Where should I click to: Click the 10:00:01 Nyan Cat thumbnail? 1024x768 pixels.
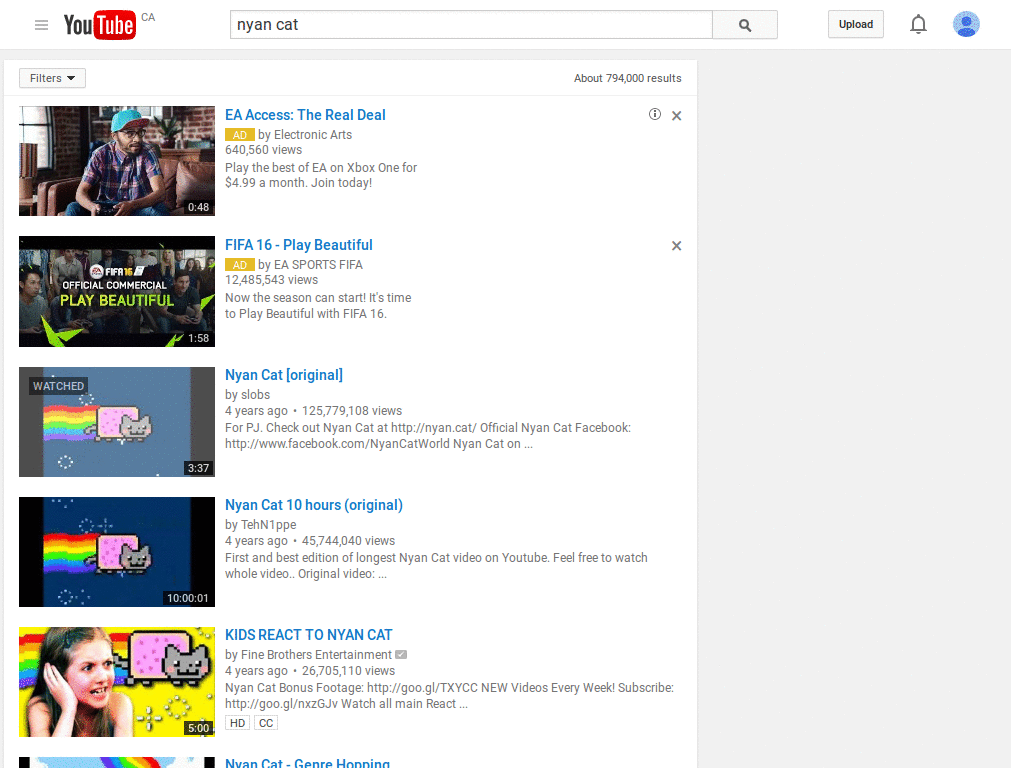point(117,552)
